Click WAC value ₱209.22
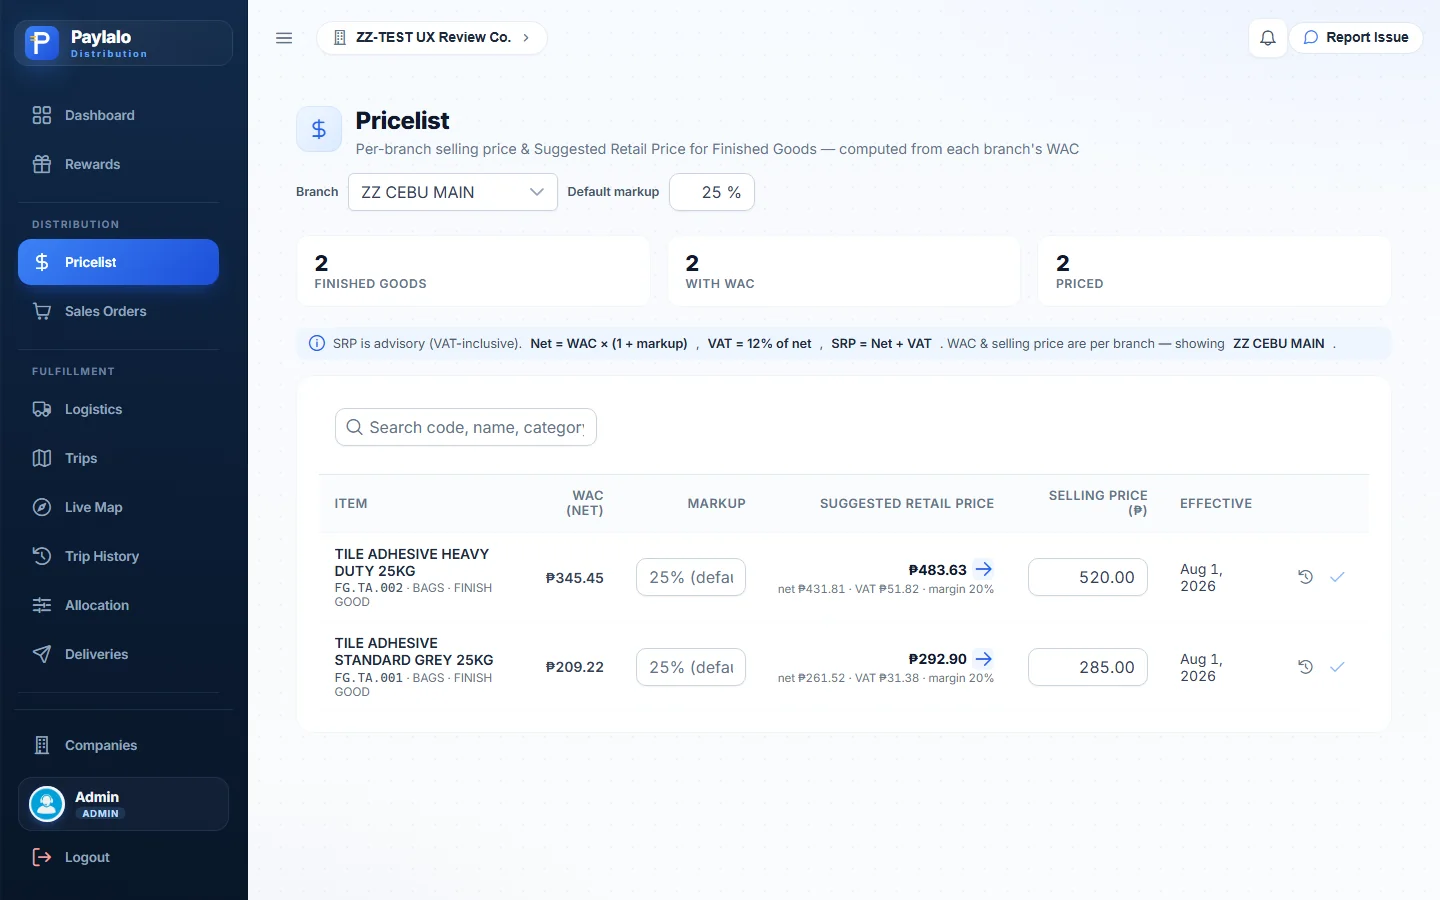This screenshot has width=1440, height=900. coord(575,667)
